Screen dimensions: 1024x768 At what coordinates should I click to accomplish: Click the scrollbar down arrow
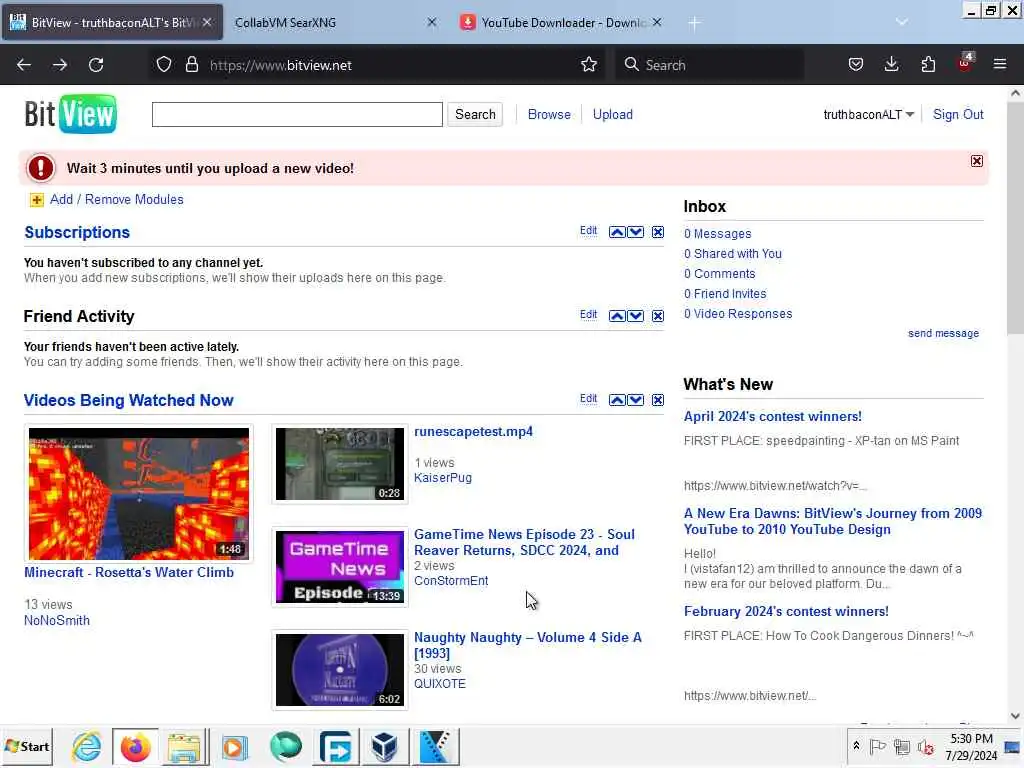click(1015, 716)
